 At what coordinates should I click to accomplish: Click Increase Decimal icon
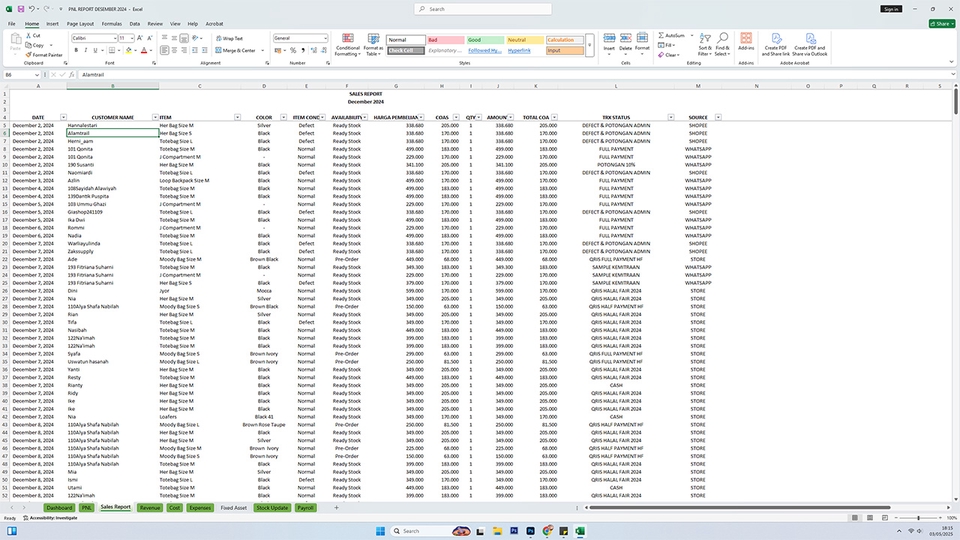point(314,50)
